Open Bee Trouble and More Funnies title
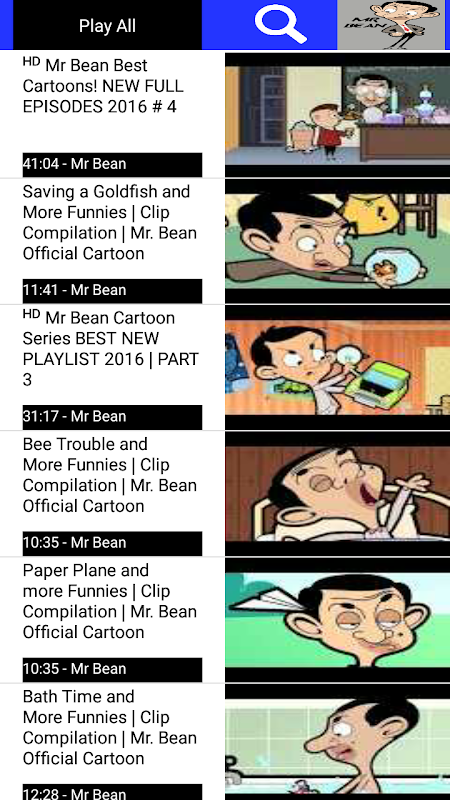The image size is (450, 800). pos(110,475)
